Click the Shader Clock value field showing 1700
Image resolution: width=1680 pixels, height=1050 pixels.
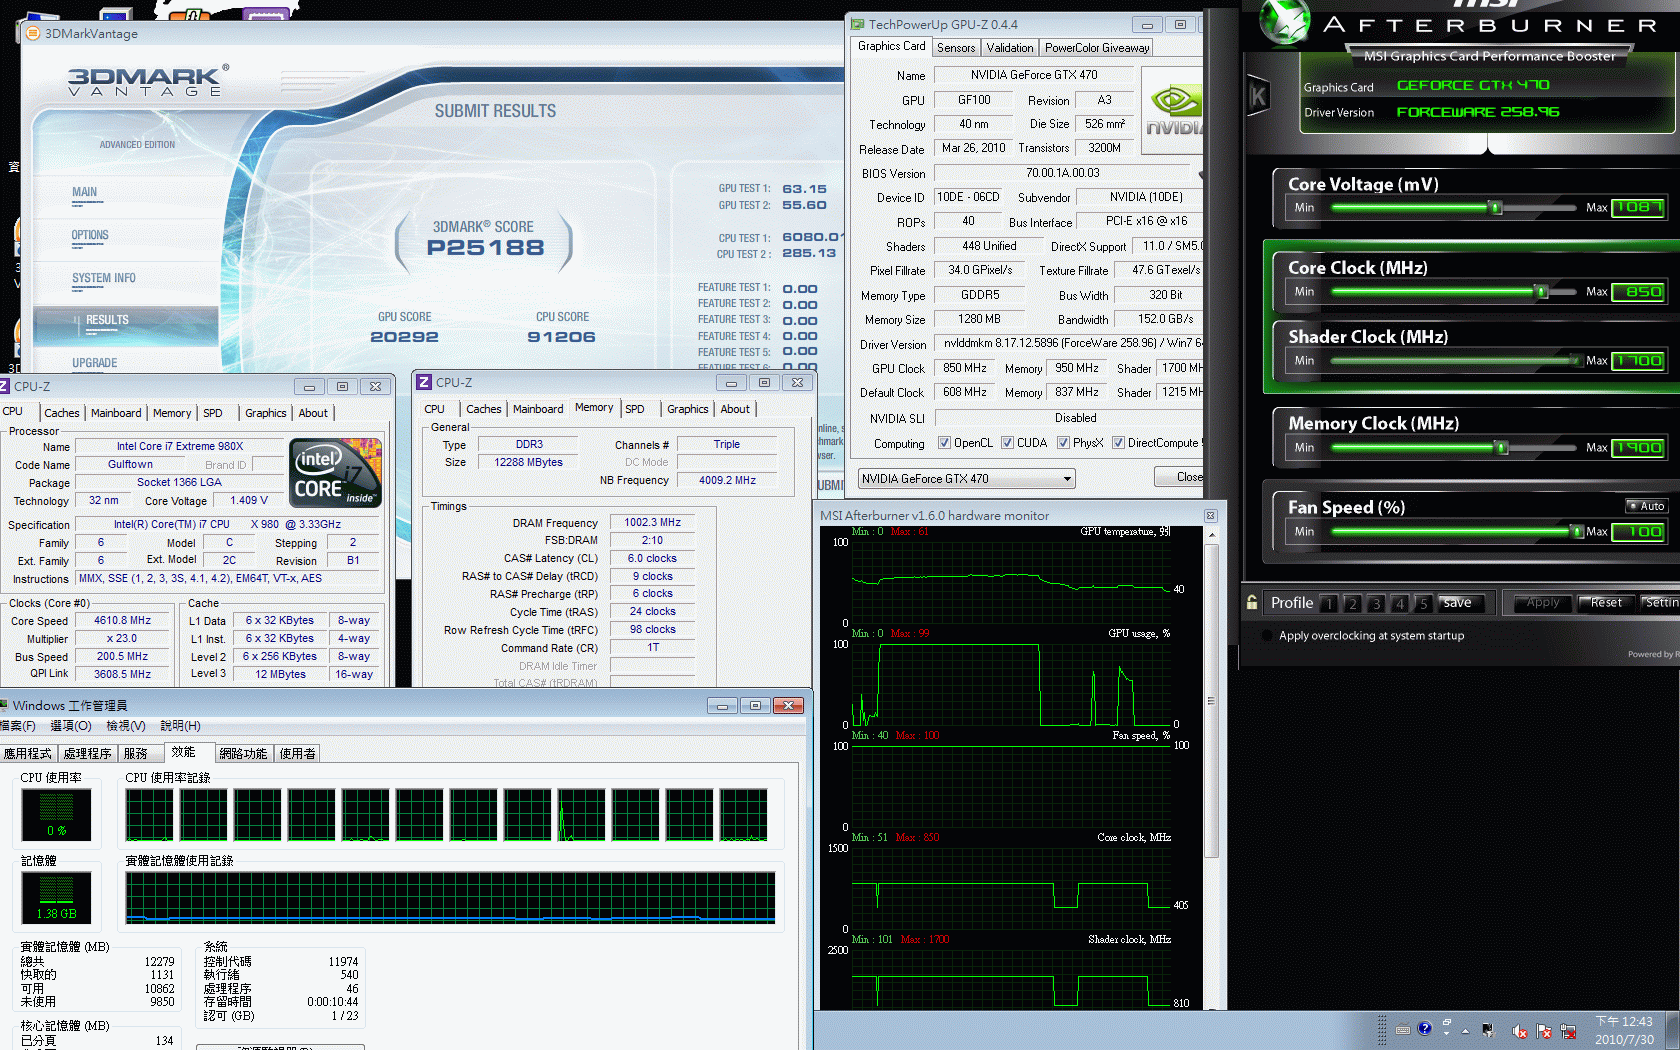coord(1638,361)
